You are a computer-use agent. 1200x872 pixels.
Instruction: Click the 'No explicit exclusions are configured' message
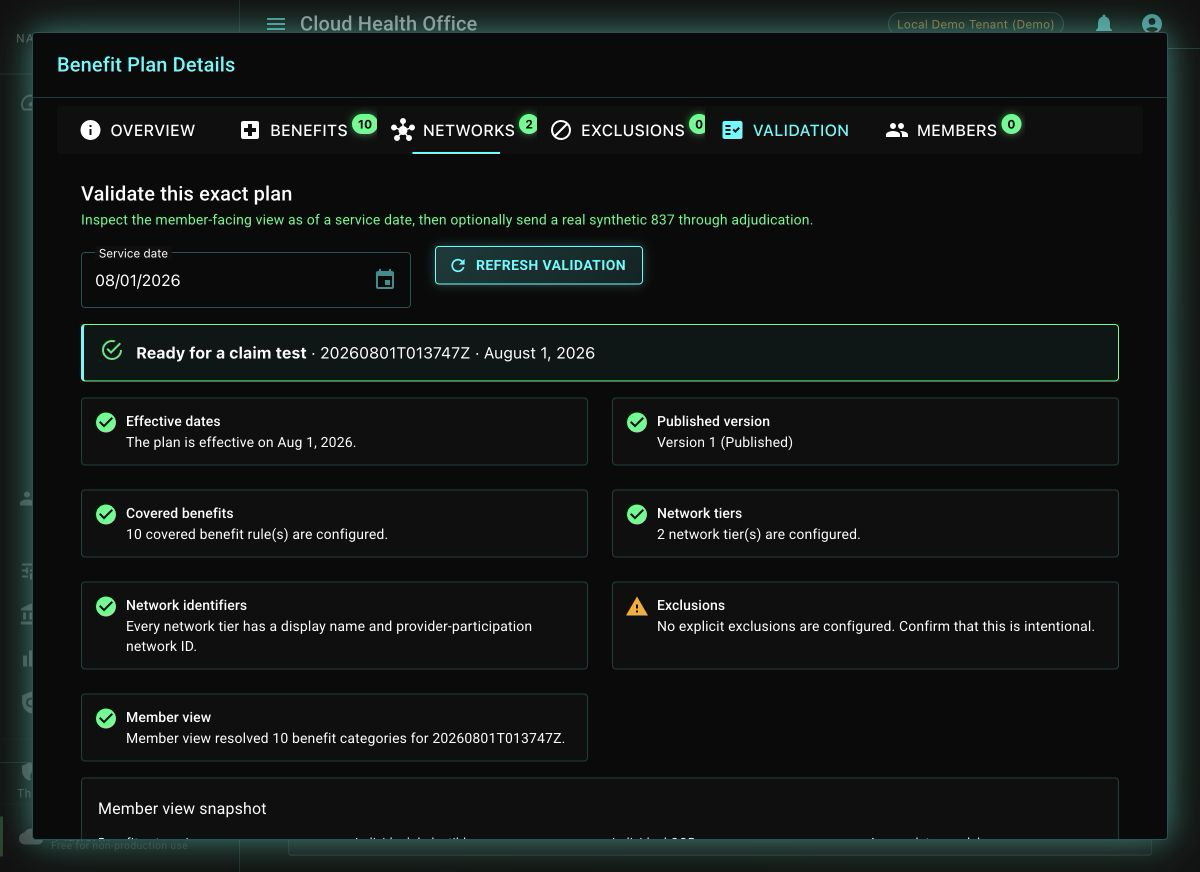[x=876, y=626]
